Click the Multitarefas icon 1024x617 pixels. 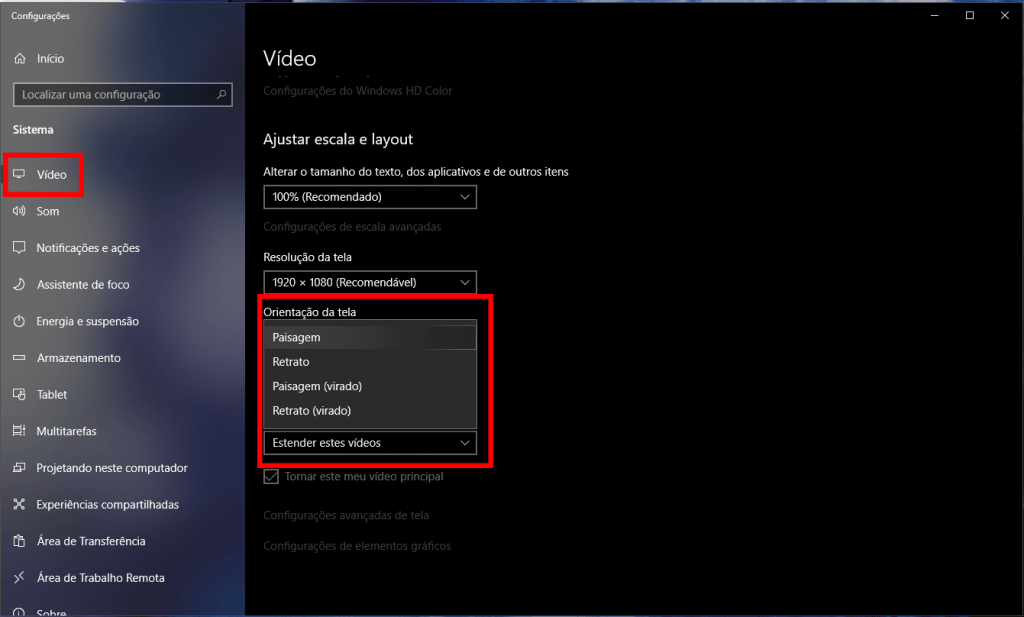pos(20,431)
